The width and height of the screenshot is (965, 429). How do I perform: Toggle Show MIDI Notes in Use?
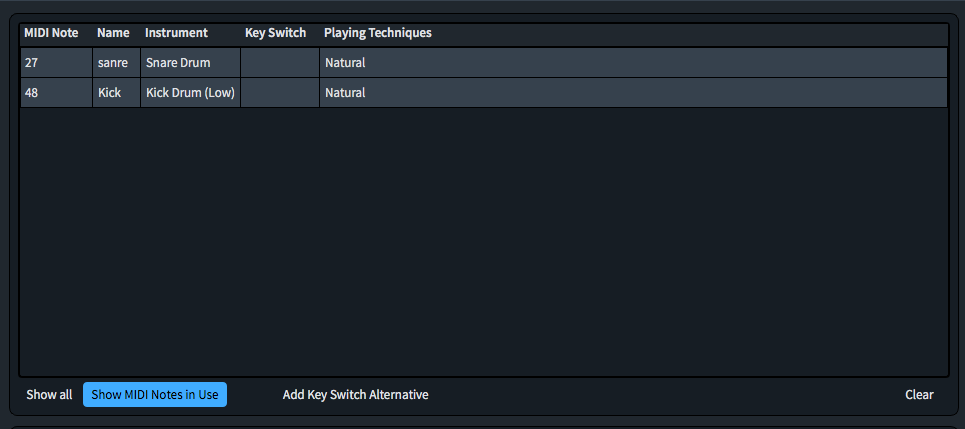[x=155, y=395]
